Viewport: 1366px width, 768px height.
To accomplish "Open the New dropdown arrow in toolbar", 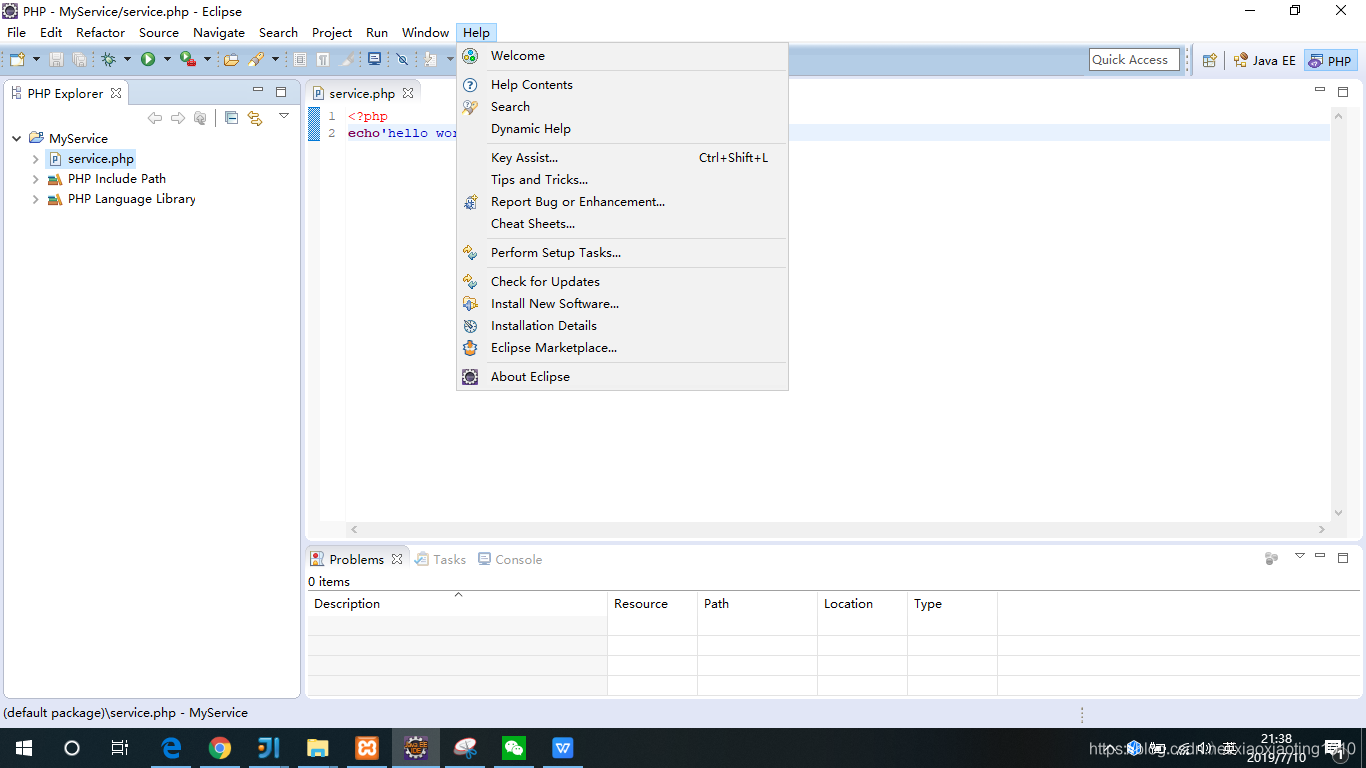I will pos(36,60).
